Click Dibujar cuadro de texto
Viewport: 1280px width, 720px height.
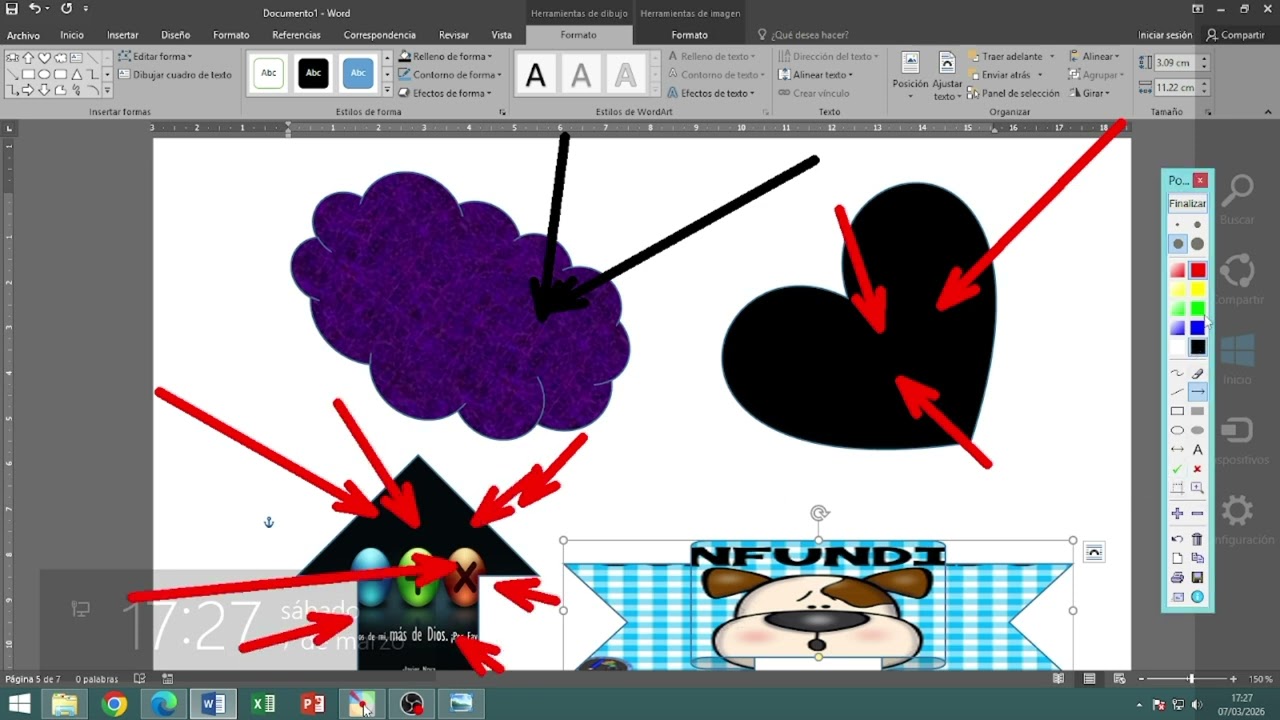point(175,74)
